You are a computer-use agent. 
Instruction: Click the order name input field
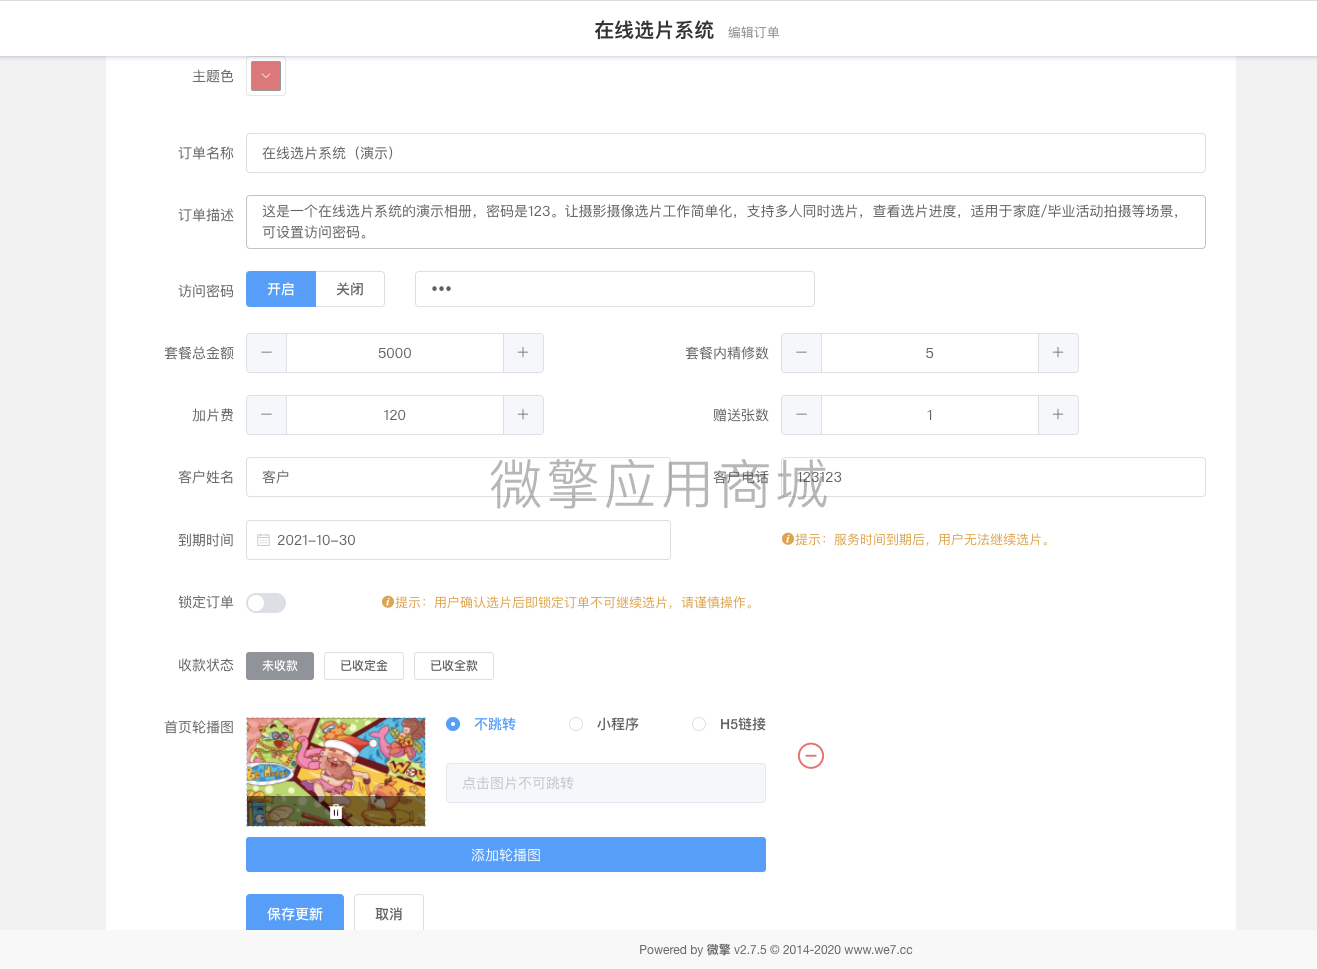(x=725, y=153)
